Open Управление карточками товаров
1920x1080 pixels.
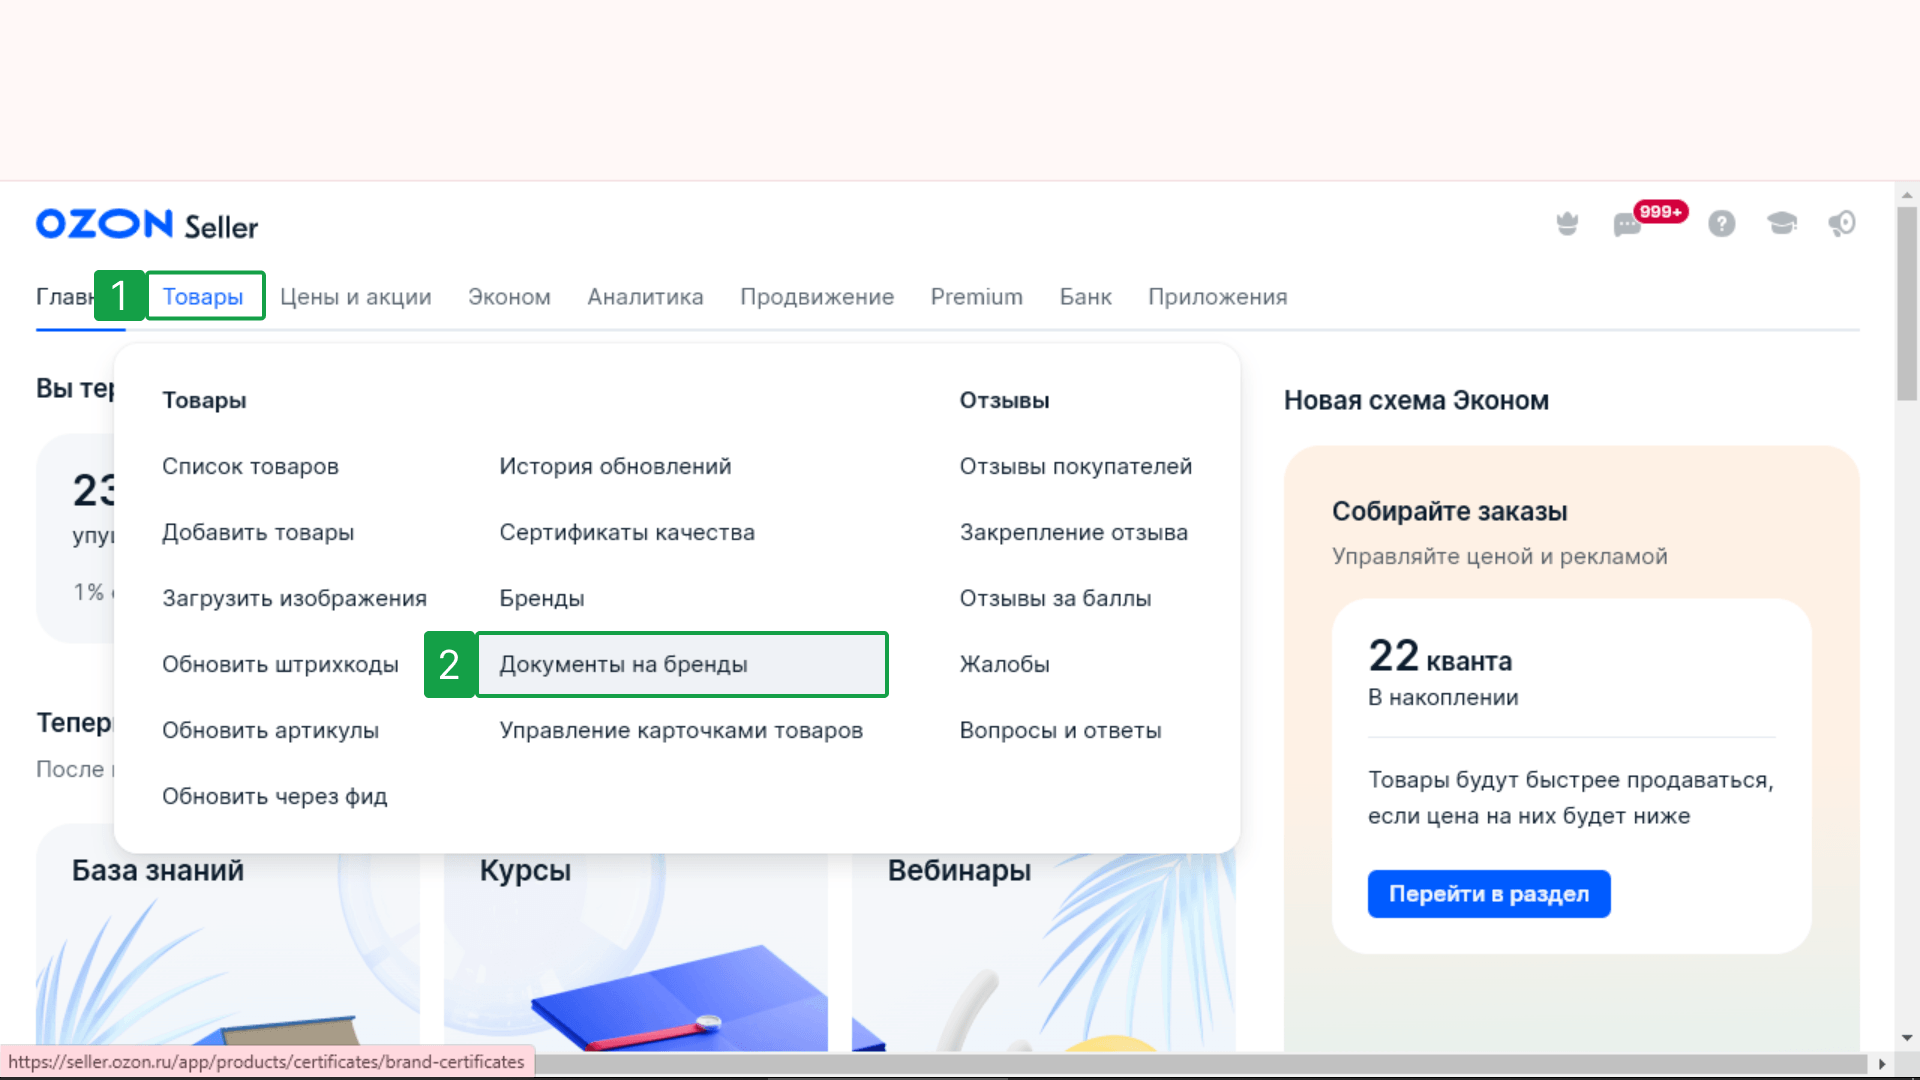coord(681,730)
